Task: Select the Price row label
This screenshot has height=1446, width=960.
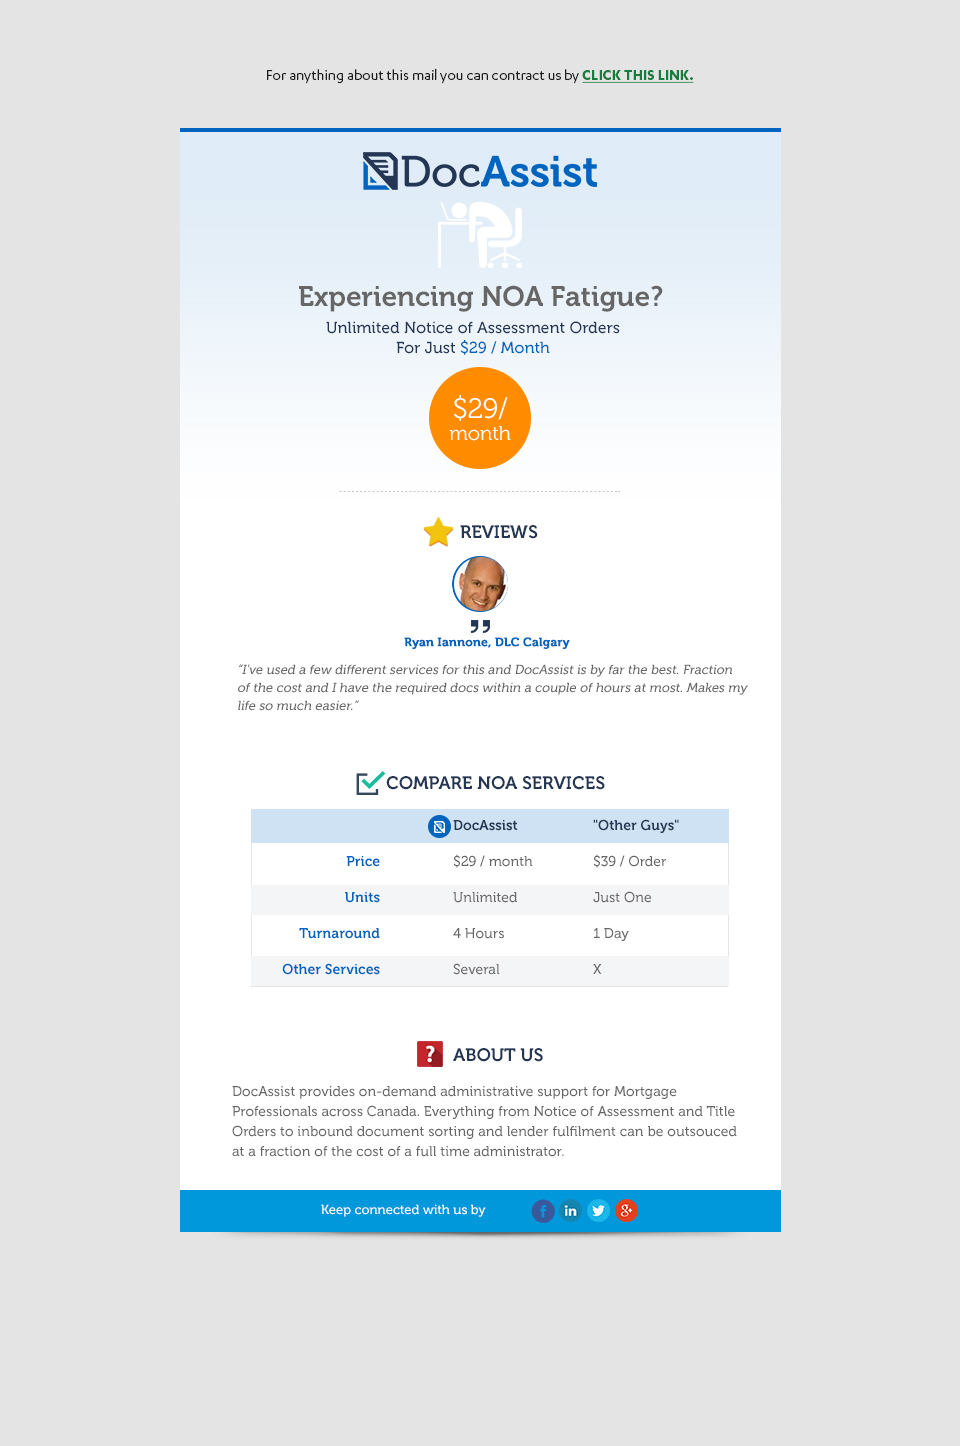Action: (x=363, y=861)
